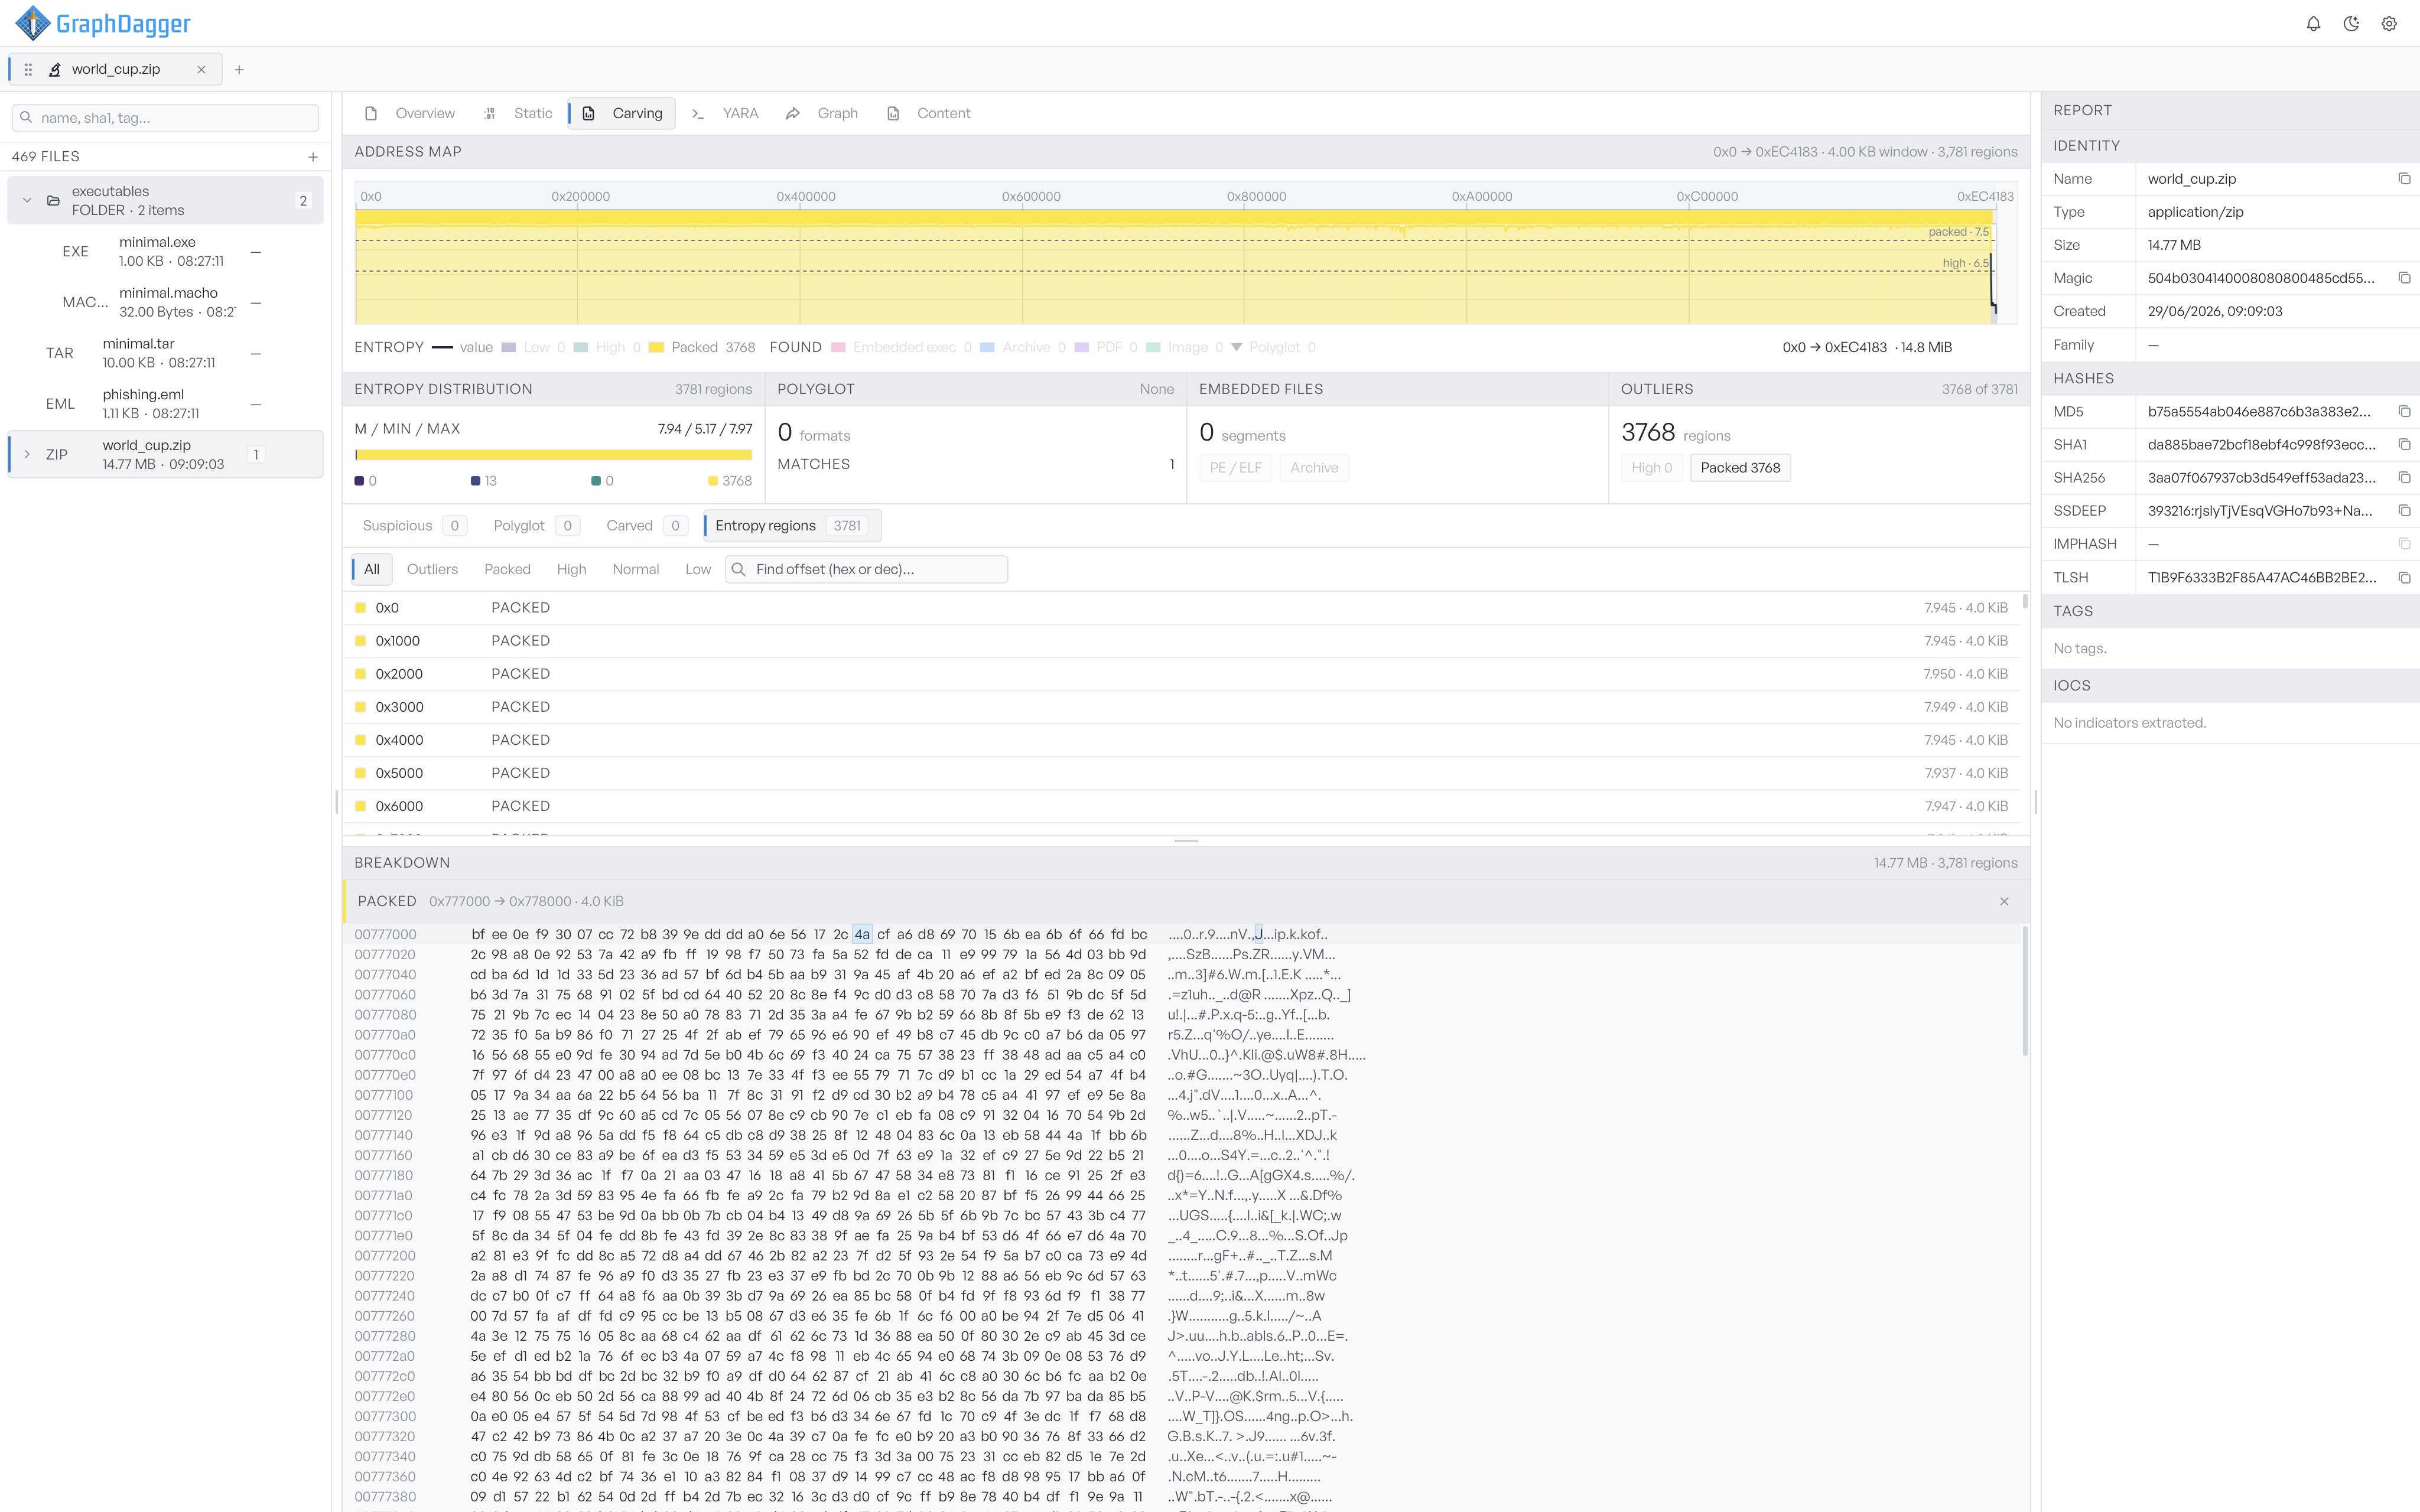Expand the world_cup.zip tree item
The image size is (2420, 1512).
click(x=27, y=454)
